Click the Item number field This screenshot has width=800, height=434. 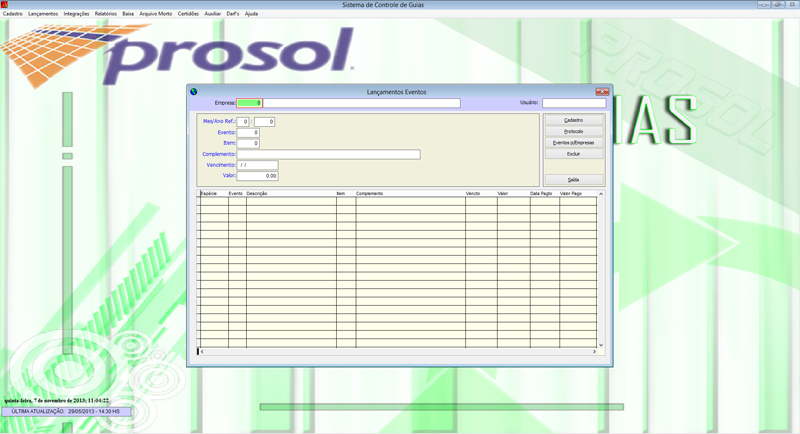click(x=248, y=143)
